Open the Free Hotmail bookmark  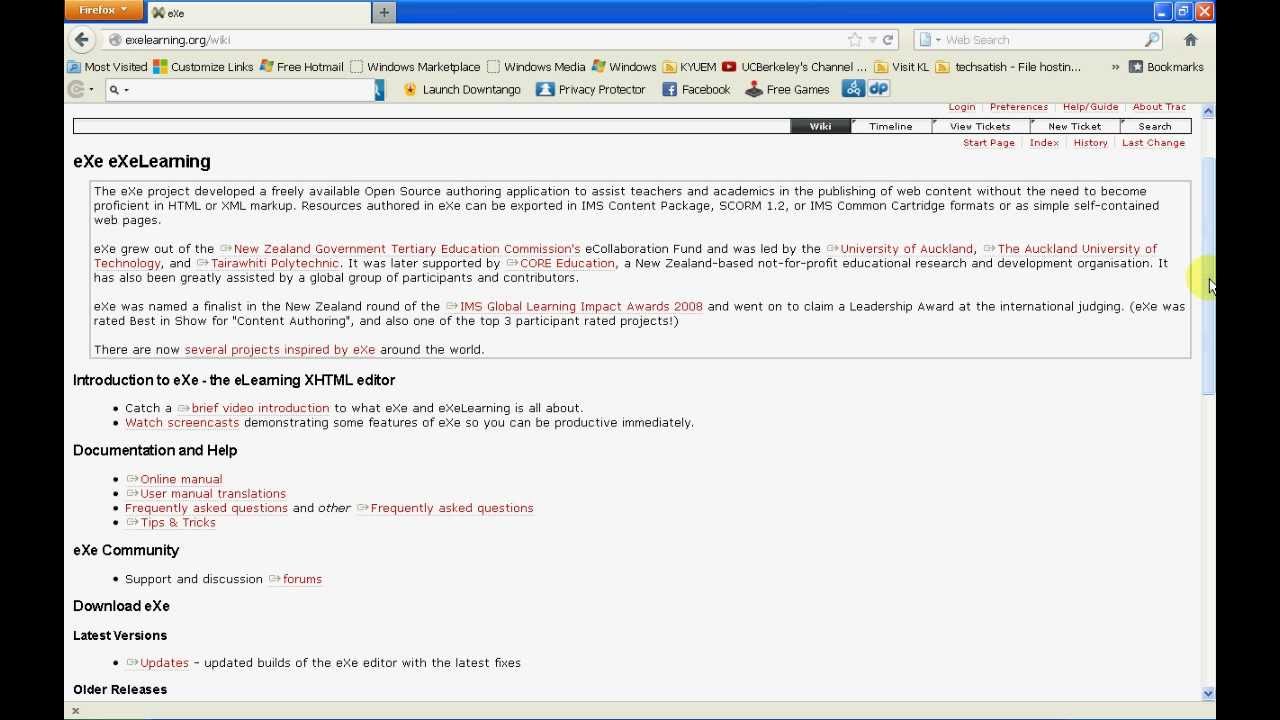coord(301,67)
